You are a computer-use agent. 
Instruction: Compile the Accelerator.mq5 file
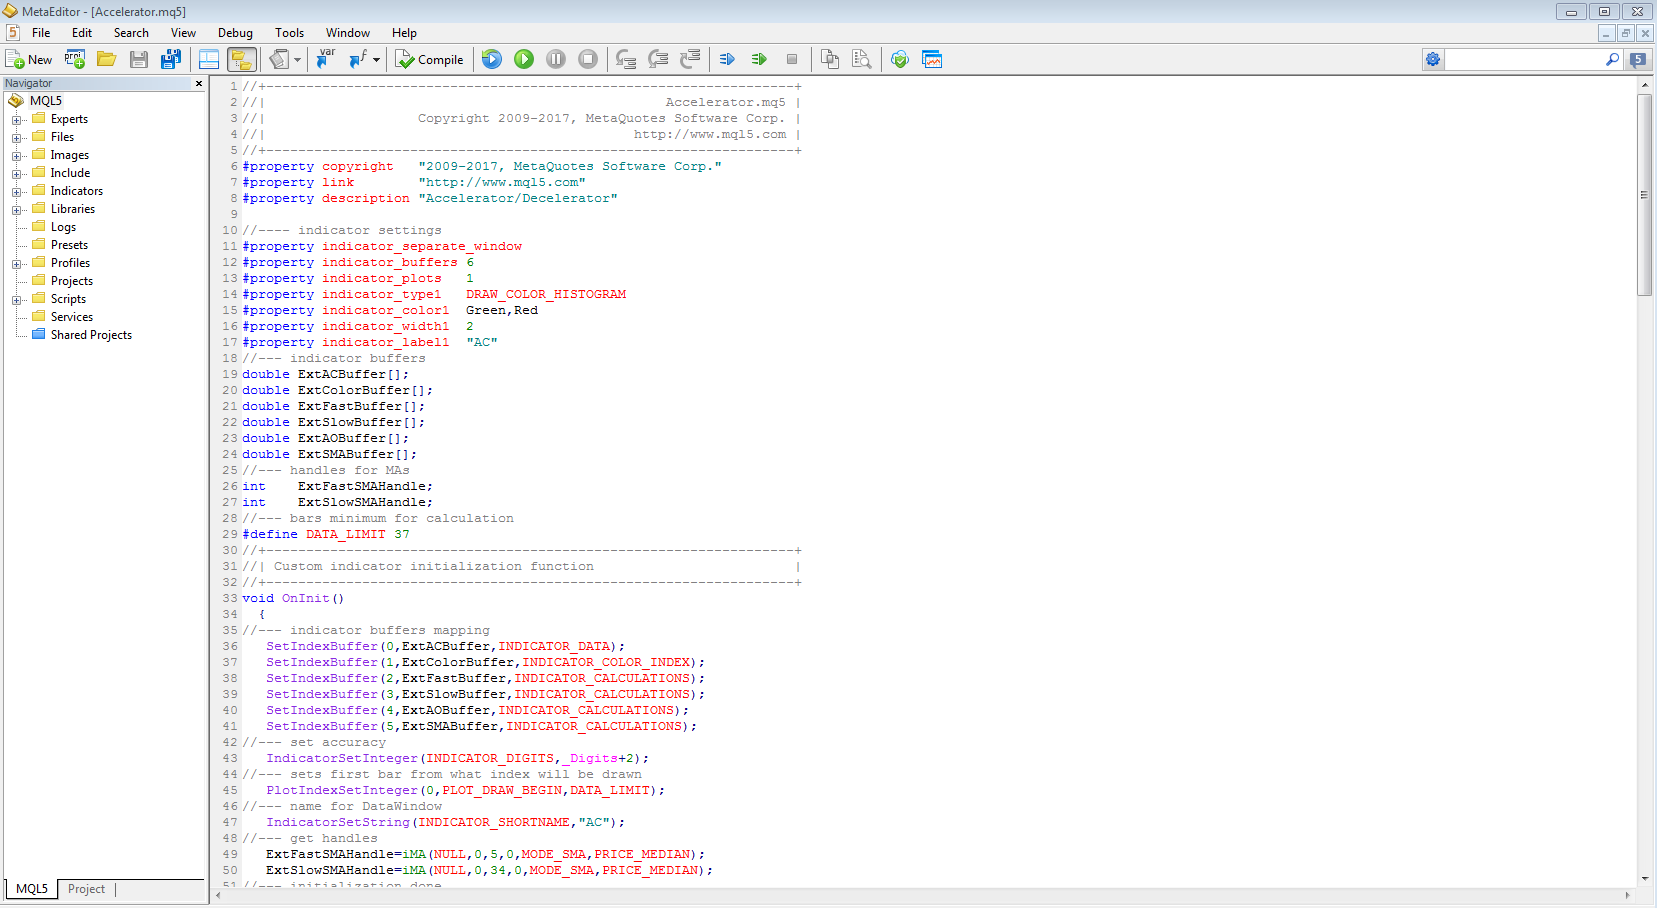tap(430, 60)
